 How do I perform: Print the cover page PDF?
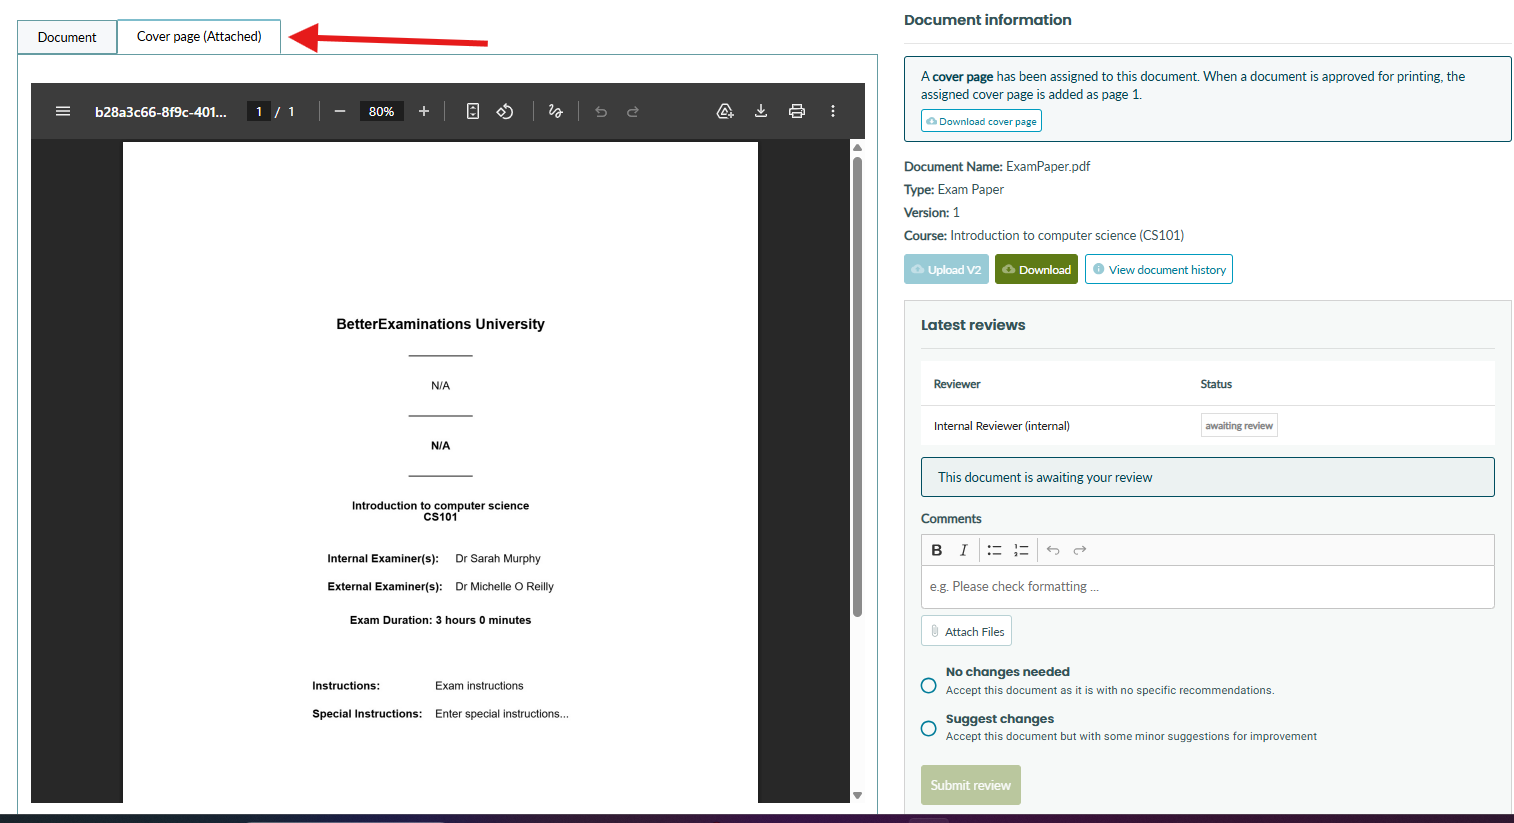click(x=797, y=111)
